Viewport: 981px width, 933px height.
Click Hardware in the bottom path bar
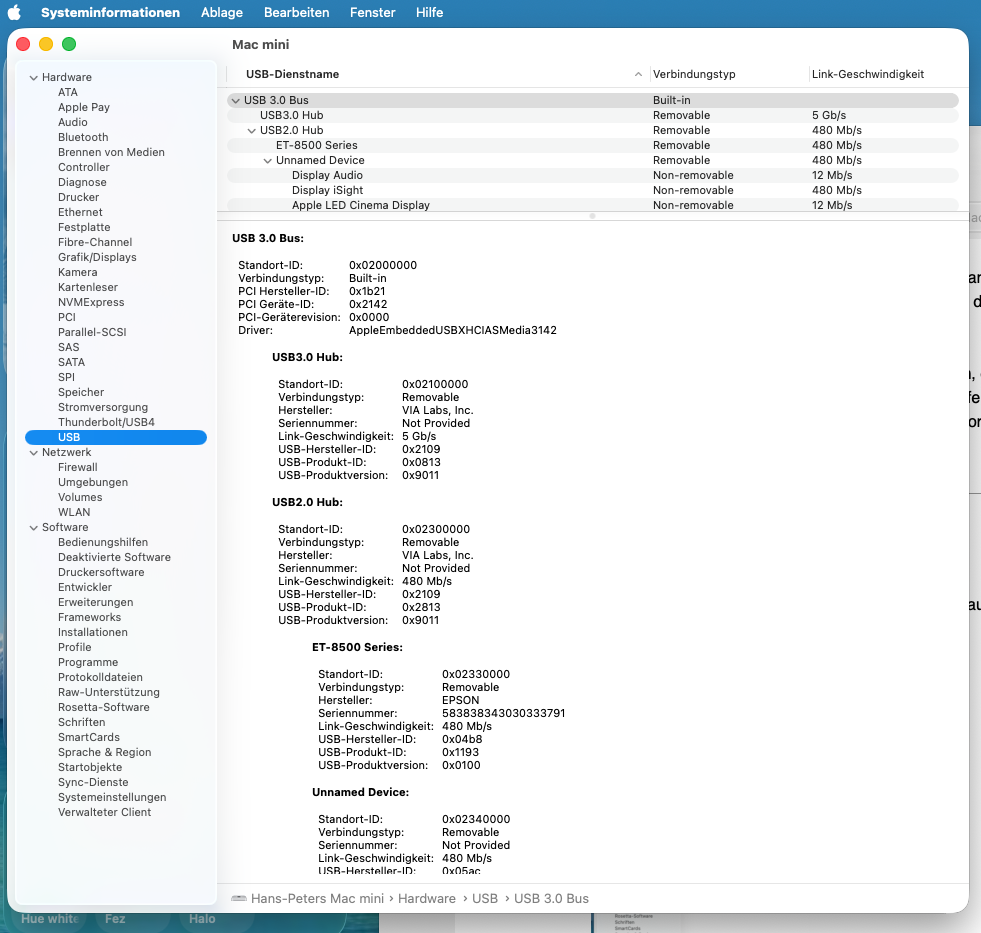pos(426,898)
